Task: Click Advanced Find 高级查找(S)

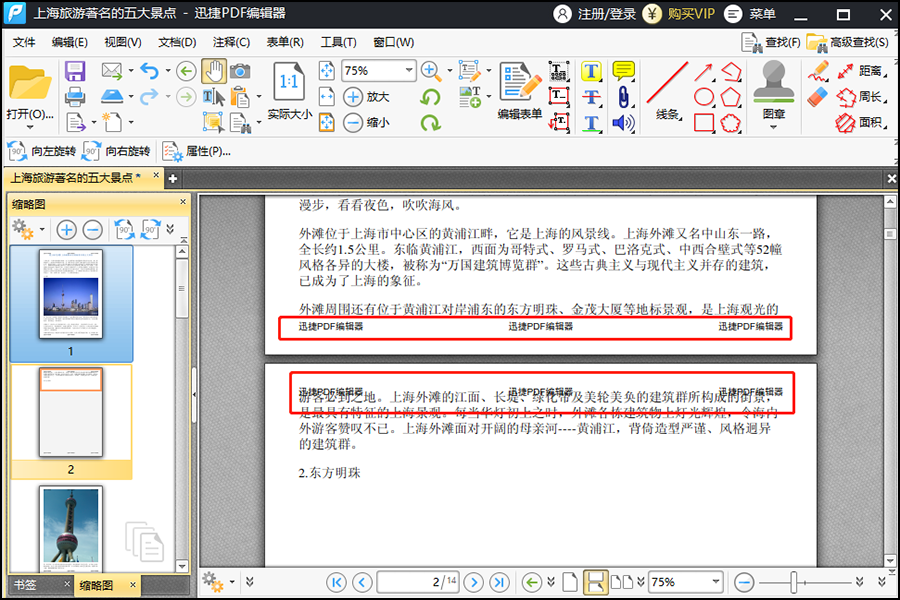Action: [848, 42]
